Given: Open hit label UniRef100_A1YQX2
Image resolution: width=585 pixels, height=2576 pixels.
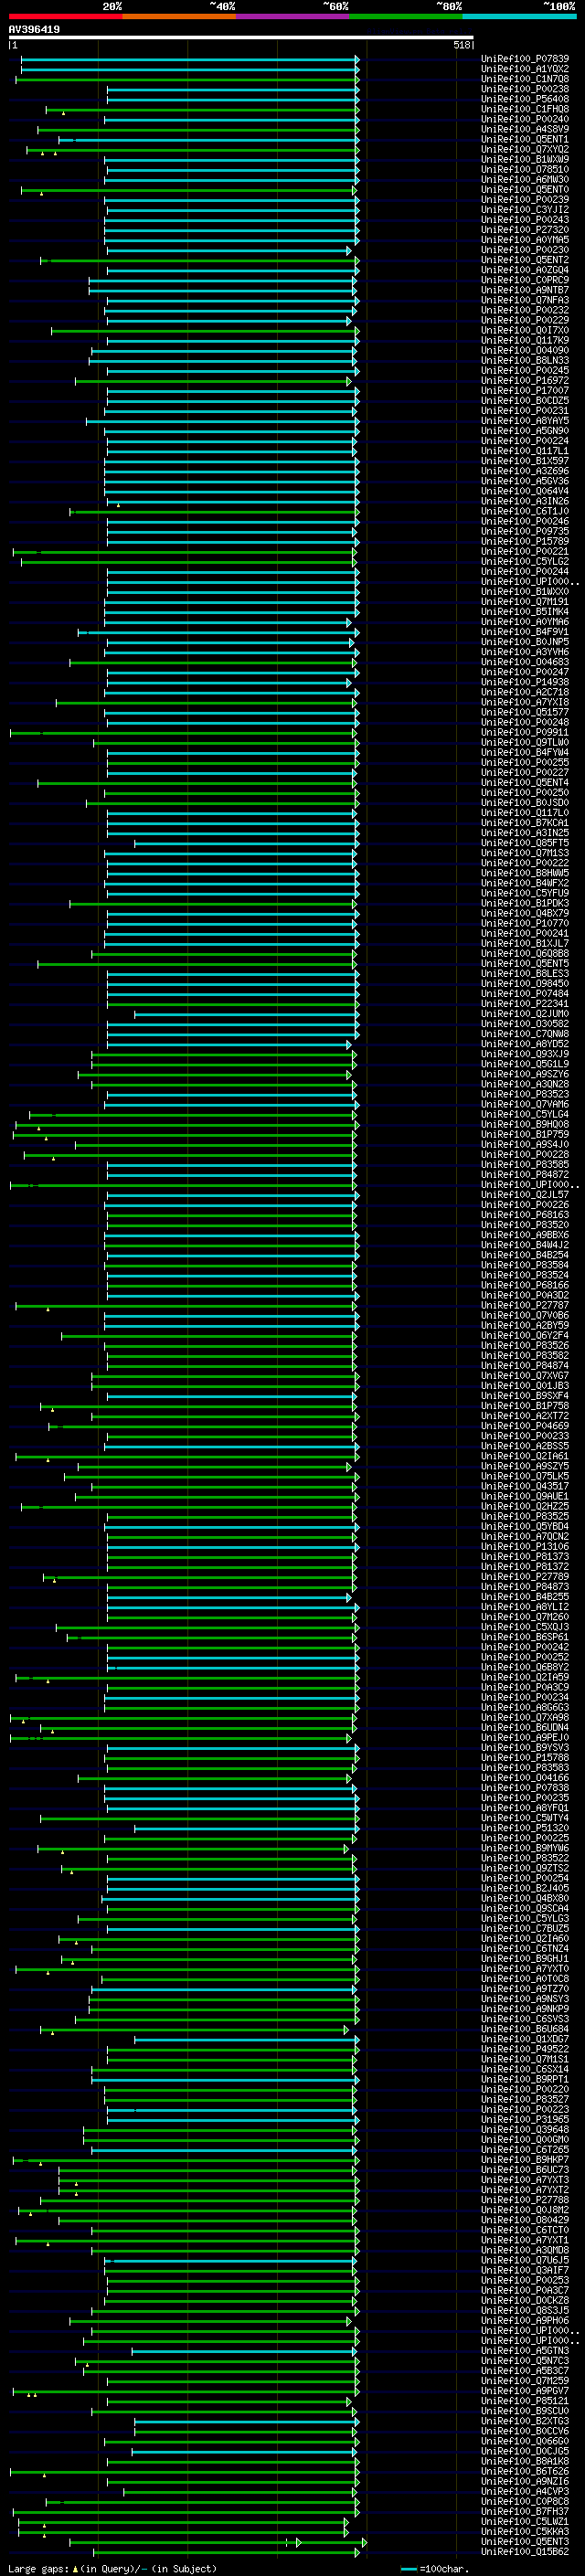Looking at the screenshot, I should pyautogui.click(x=525, y=69).
